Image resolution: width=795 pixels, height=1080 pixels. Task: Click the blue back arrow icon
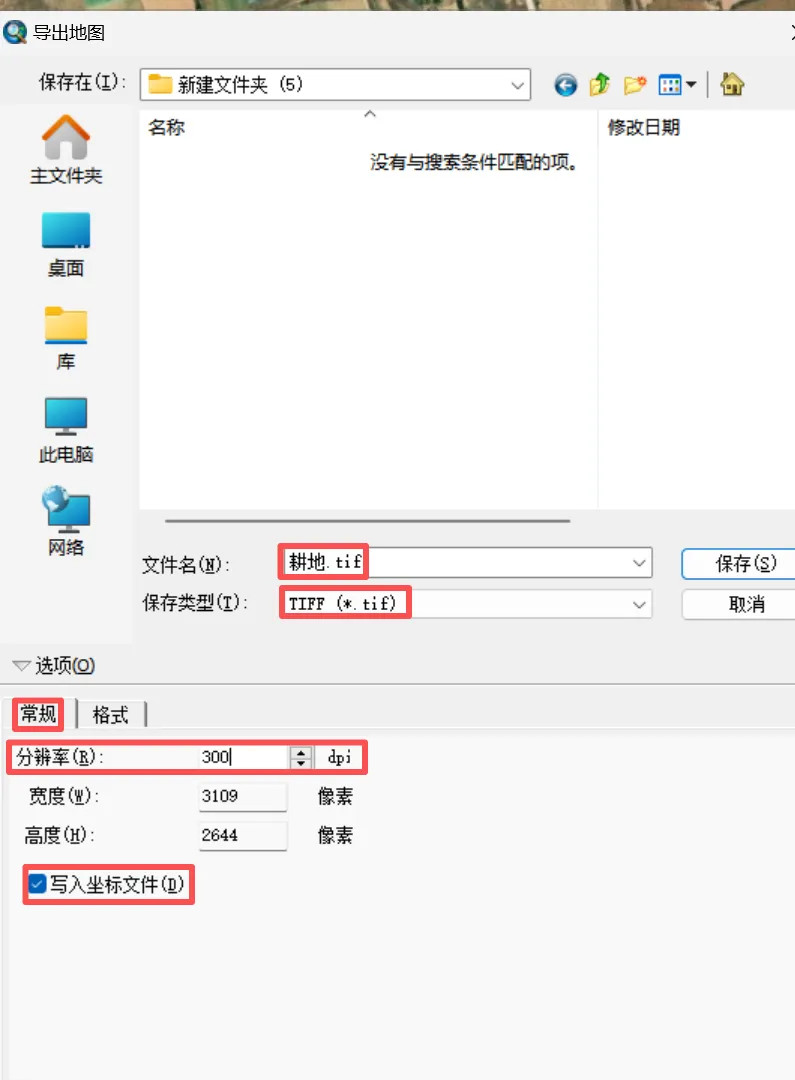pos(566,85)
